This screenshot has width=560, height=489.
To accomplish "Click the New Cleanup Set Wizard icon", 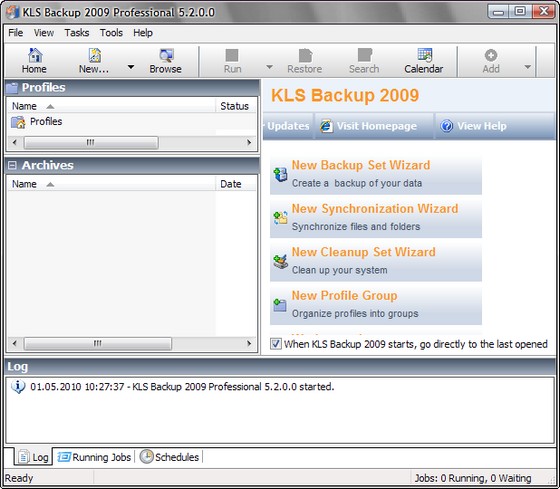I will click(280, 261).
